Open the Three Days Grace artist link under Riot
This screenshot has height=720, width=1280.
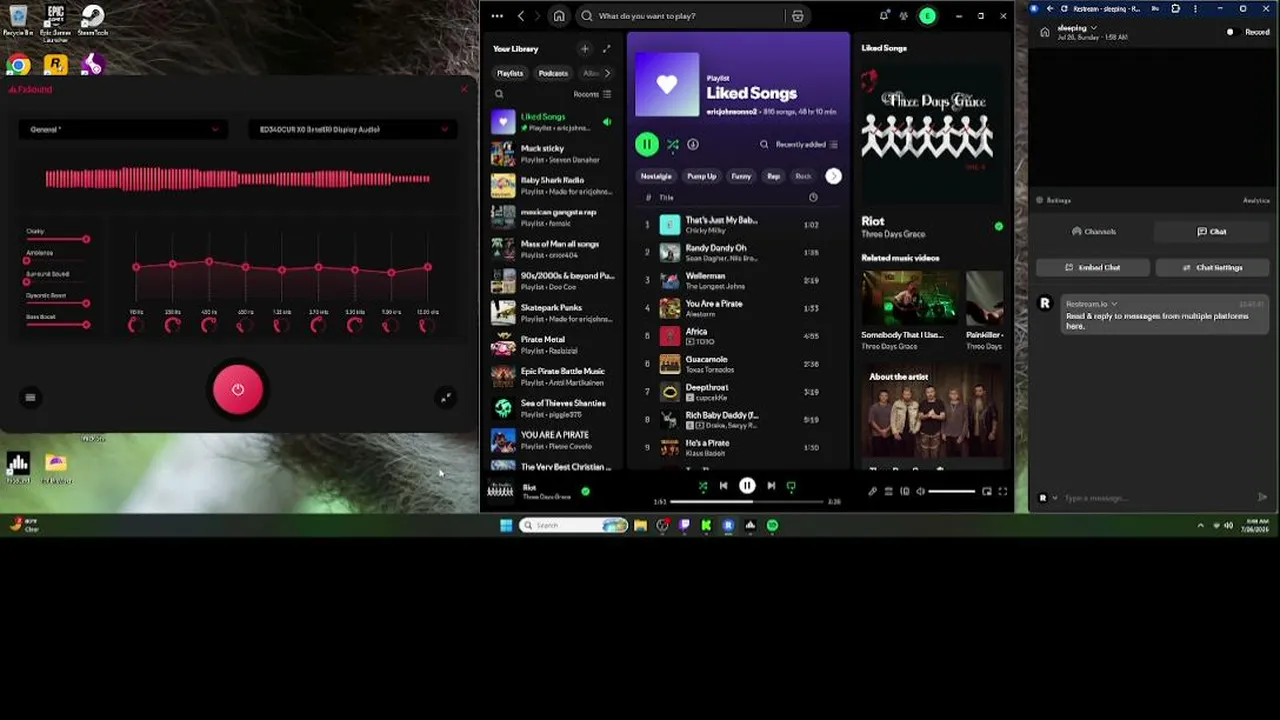pos(893,234)
